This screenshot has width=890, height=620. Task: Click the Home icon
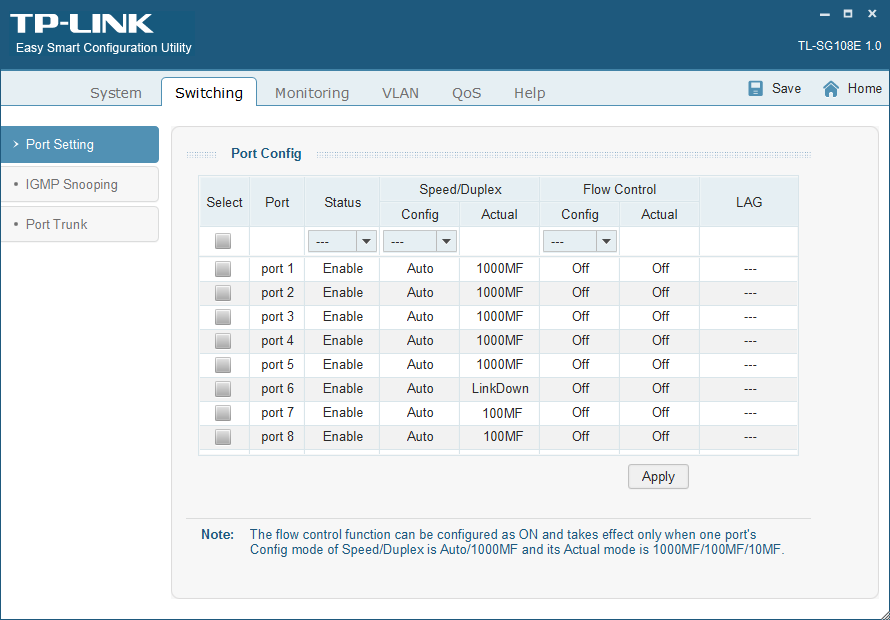coord(832,88)
